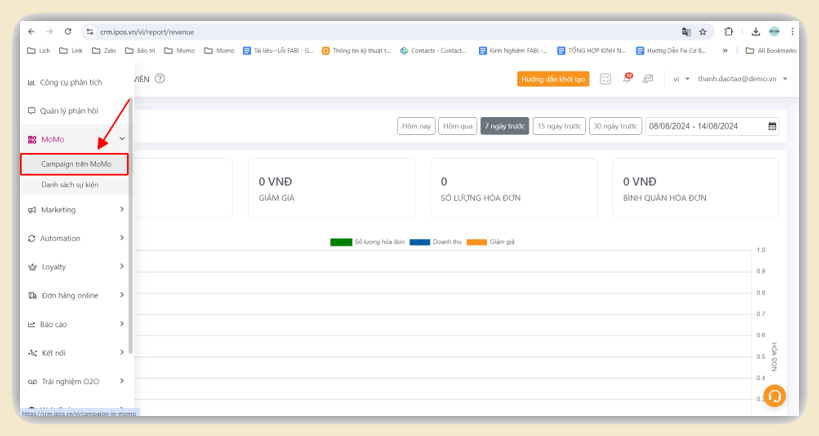Click the browser page reload icon
Image resolution: width=819 pixels, height=436 pixels.
click(x=68, y=32)
